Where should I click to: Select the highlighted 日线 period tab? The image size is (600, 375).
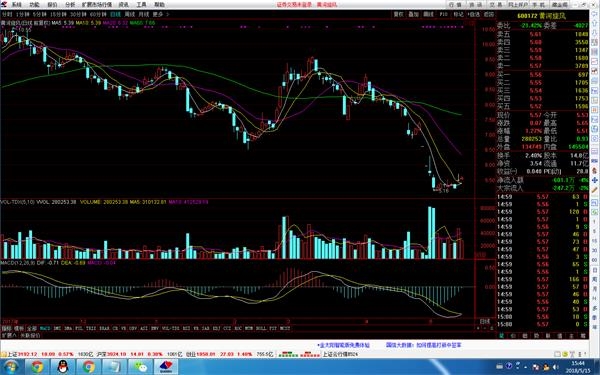(116, 14)
